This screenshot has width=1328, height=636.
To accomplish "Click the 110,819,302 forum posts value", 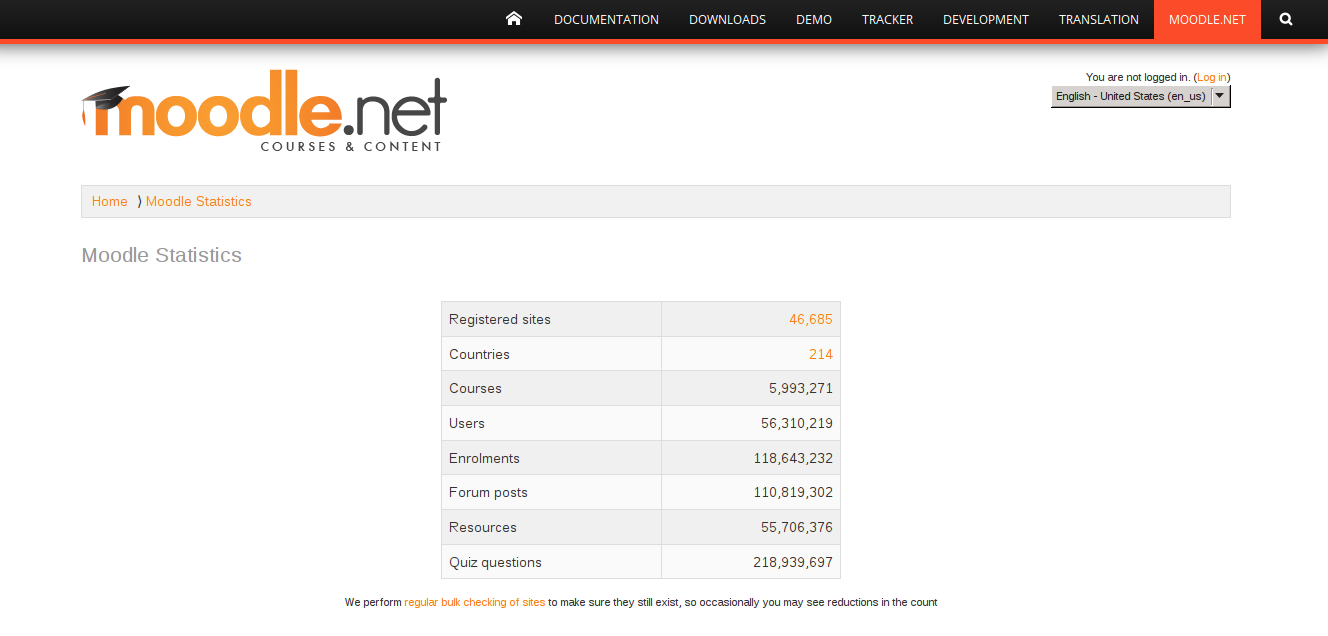I will (793, 492).
